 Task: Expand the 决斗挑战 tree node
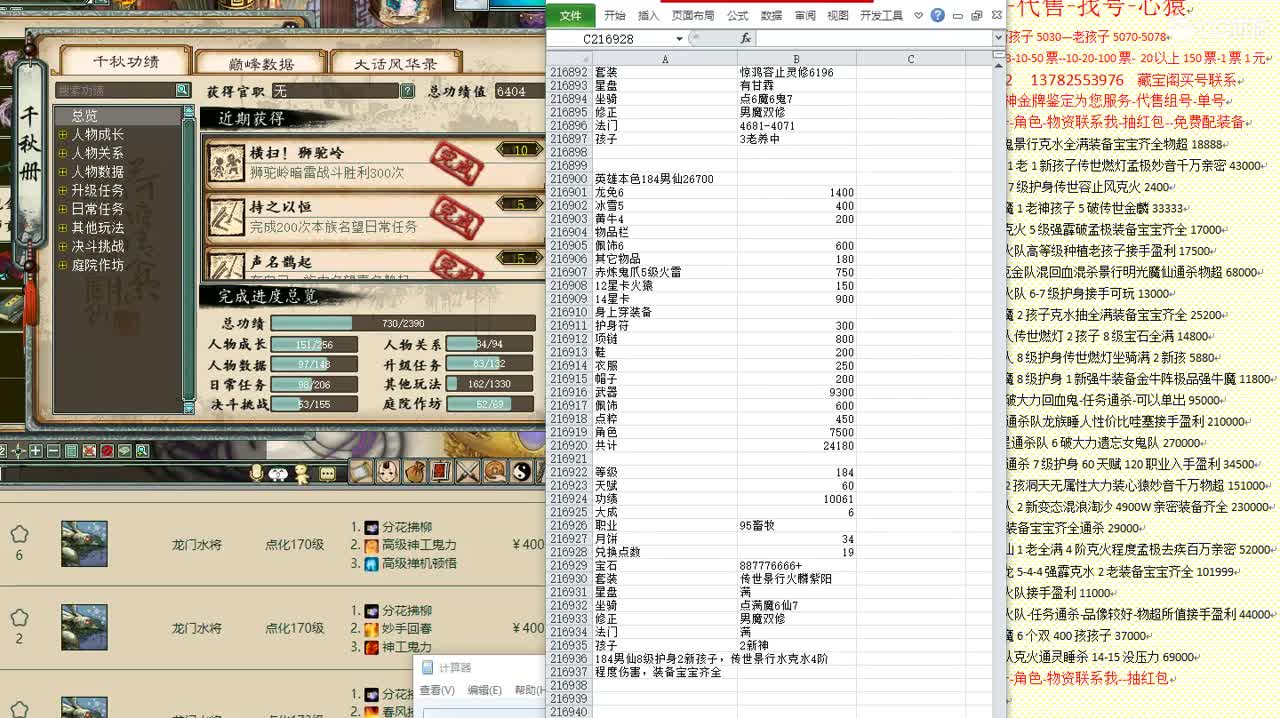(63, 247)
